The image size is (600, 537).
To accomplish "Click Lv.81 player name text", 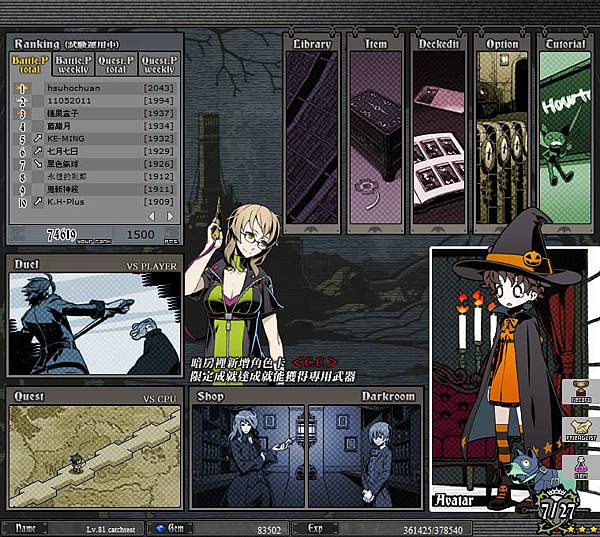I will tap(111, 529).
